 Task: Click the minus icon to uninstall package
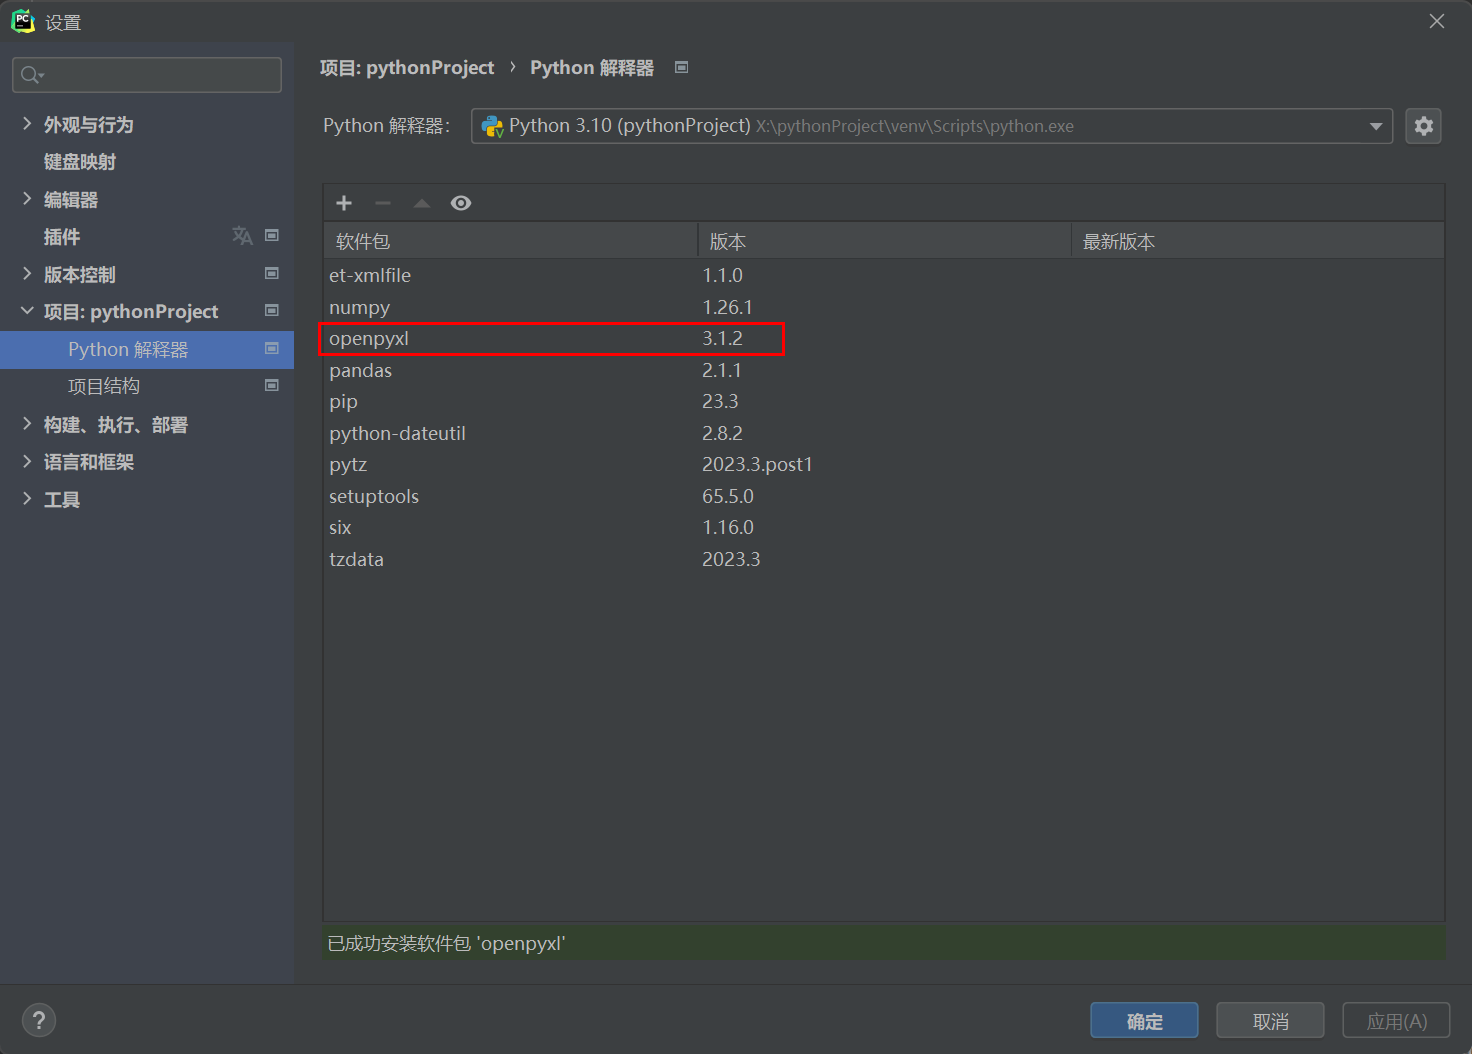383,203
